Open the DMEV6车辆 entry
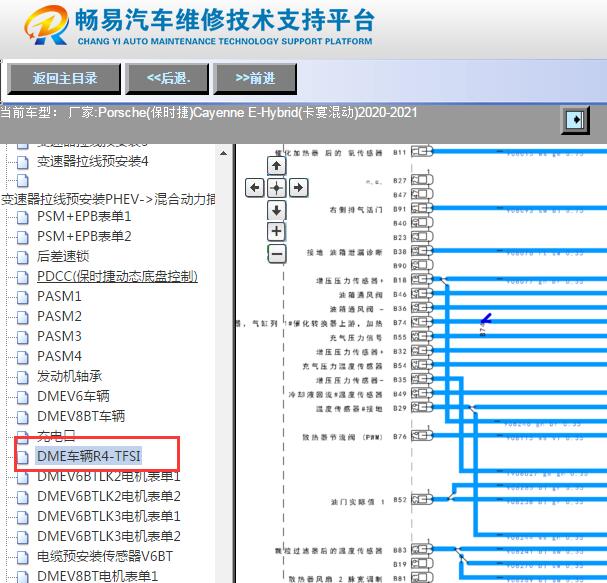Screen dimensions: 607x583 point(73,396)
